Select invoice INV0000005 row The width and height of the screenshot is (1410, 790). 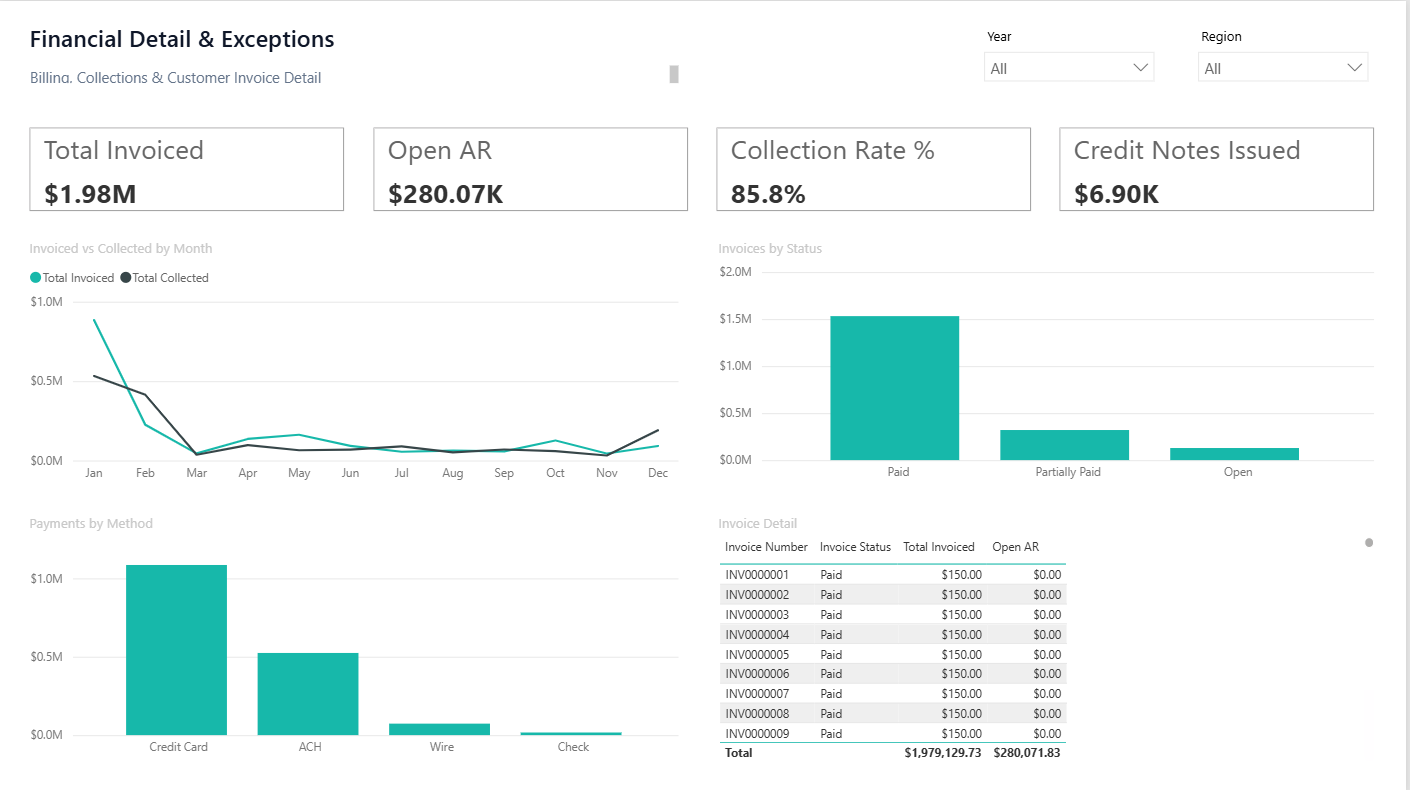pyautogui.click(x=893, y=654)
